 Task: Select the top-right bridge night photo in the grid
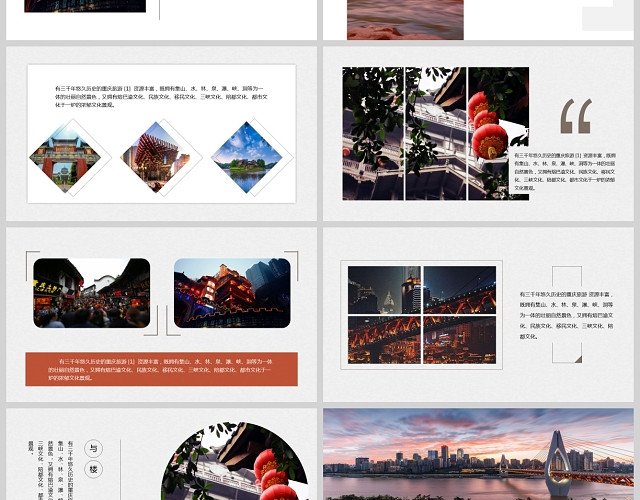click(460, 290)
